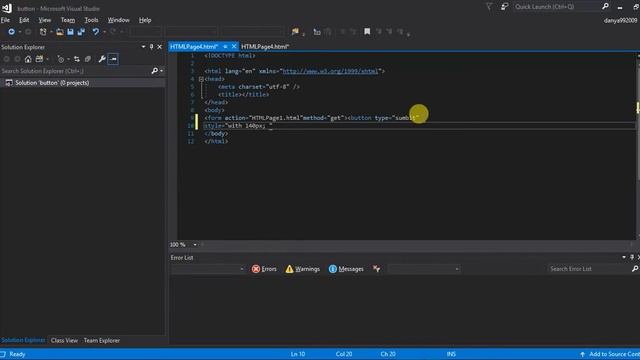Switch to the Team Explorer tab

(x=102, y=340)
